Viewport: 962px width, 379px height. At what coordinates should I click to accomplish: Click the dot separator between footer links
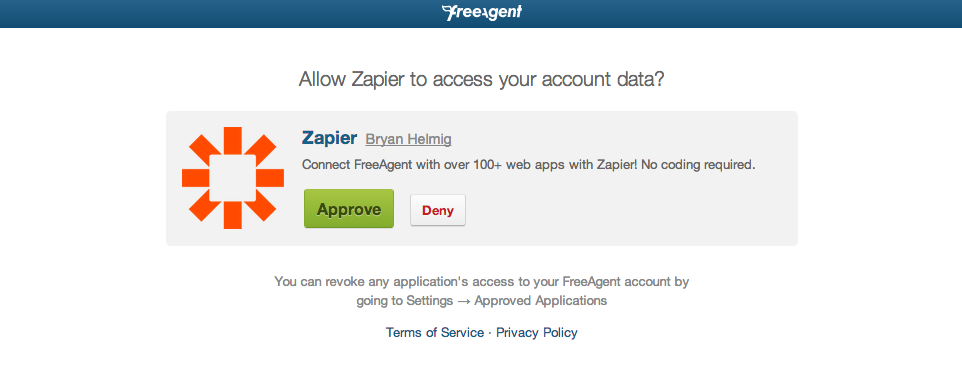[x=490, y=333]
